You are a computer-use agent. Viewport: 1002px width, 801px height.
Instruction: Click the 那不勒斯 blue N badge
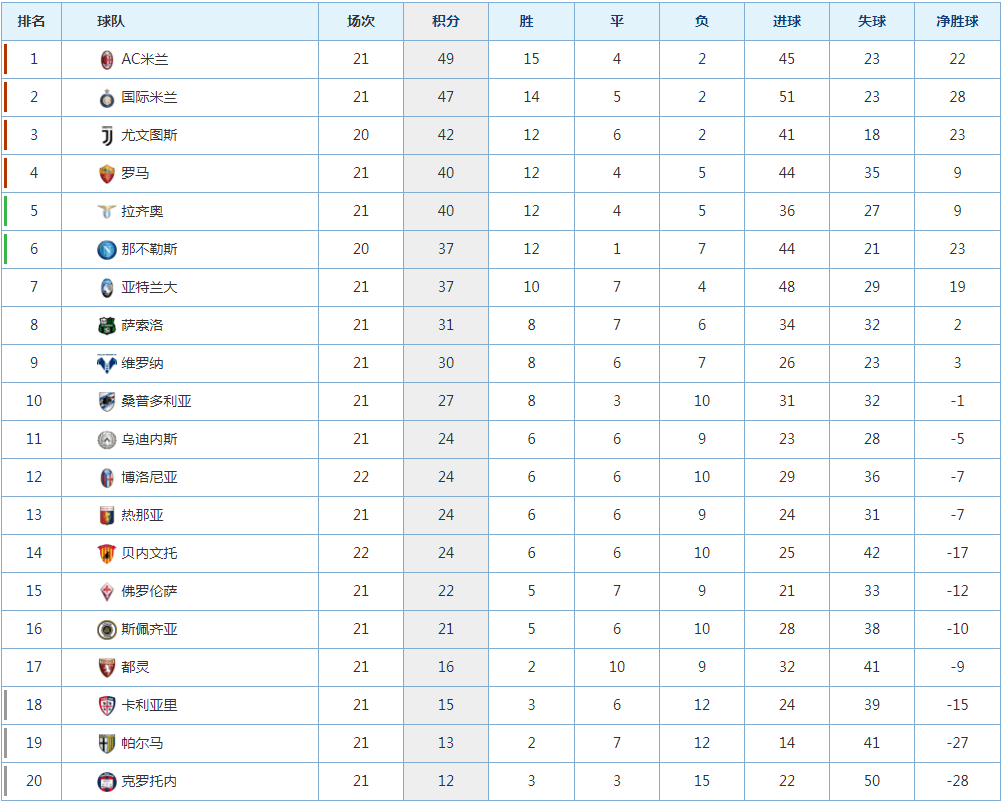coord(107,249)
